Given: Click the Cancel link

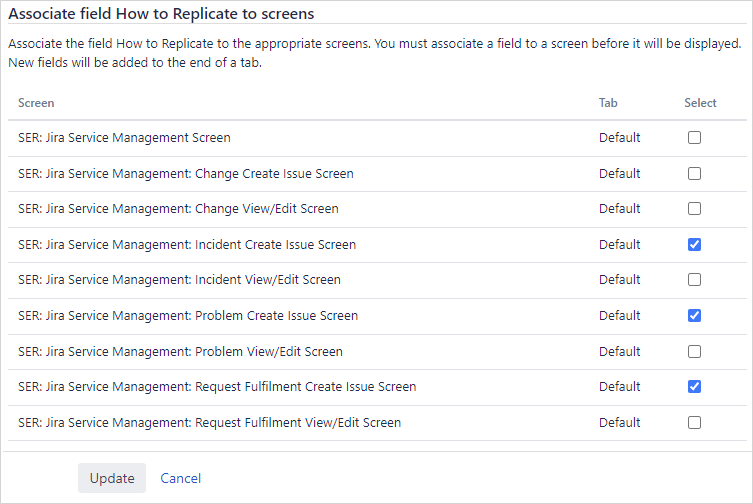Looking at the screenshot, I should point(180,478).
